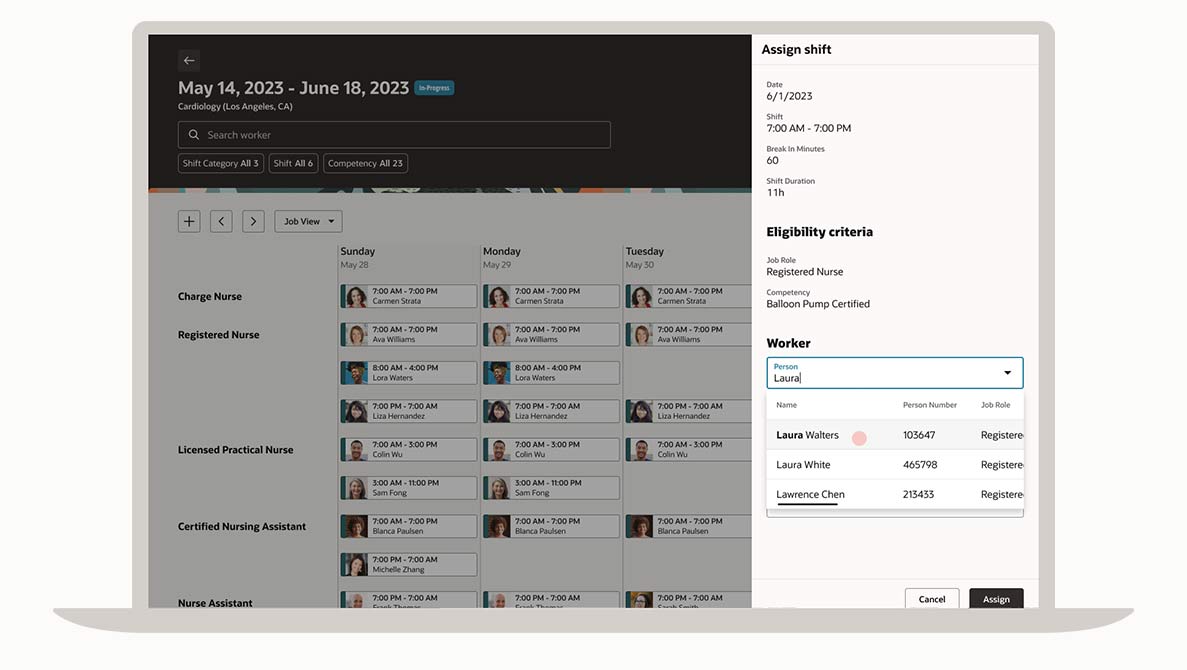Select Laura White from the list
The width and height of the screenshot is (1187, 670).
tap(803, 465)
